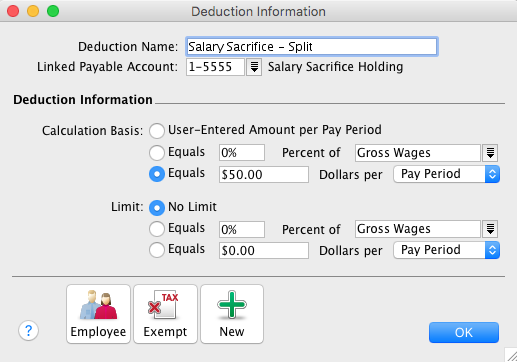
Task: Select Calculation Basis Equals Dollars option
Action: [157, 174]
